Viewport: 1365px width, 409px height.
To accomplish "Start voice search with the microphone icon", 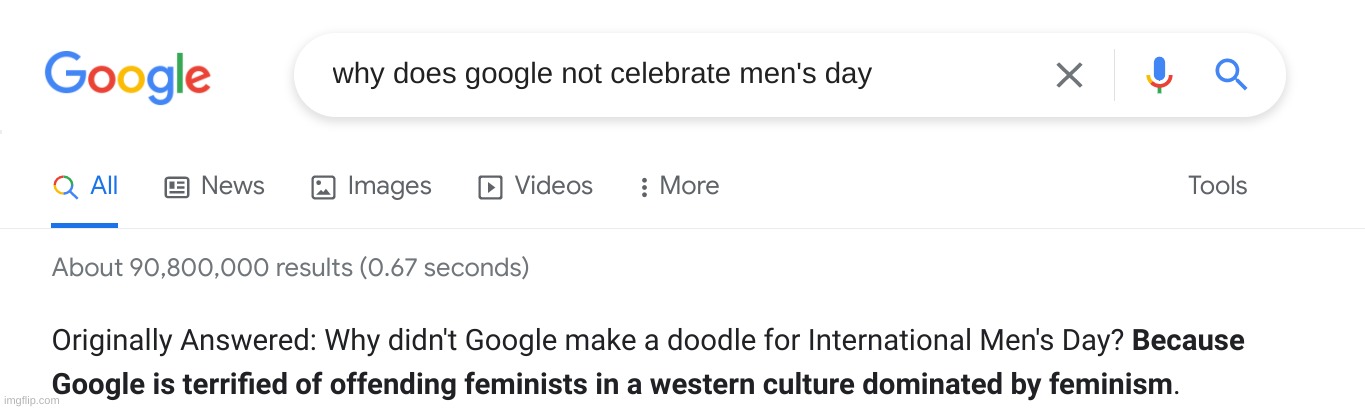I will [1159, 75].
